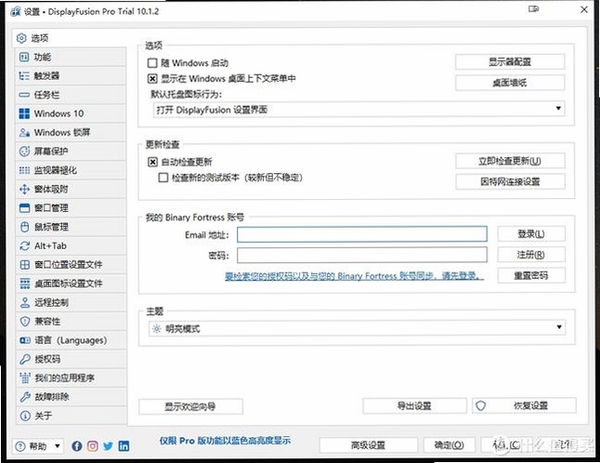Screen dimensions: 600x463
Task: Close the settings window
Action: pyautogui.click(x=584, y=10)
